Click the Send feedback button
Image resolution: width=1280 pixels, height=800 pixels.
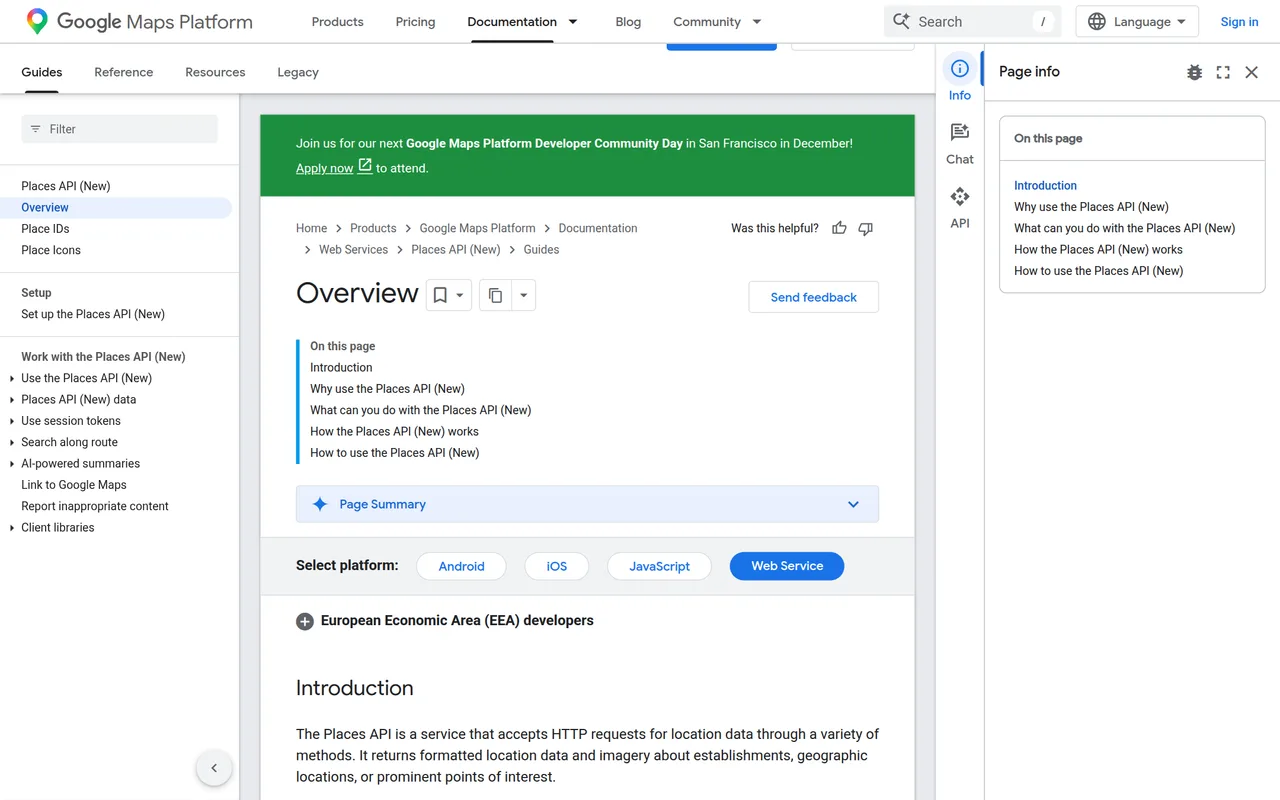[814, 297]
